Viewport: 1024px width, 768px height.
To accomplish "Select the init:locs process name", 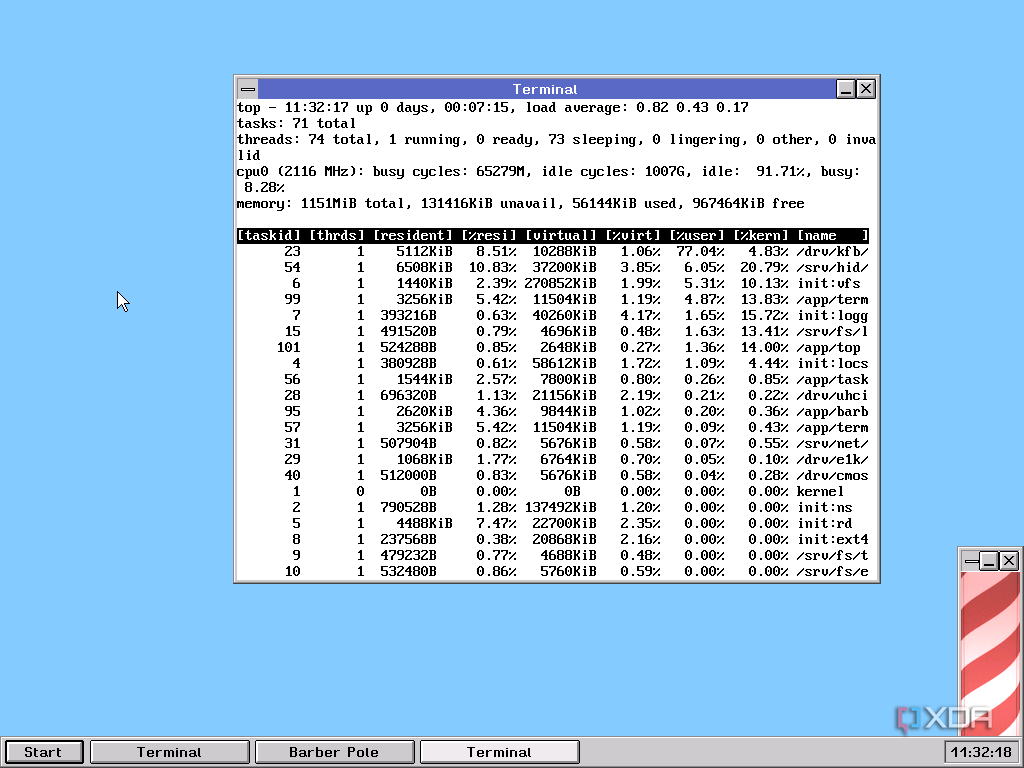I will pyautogui.click(x=833, y=363).
